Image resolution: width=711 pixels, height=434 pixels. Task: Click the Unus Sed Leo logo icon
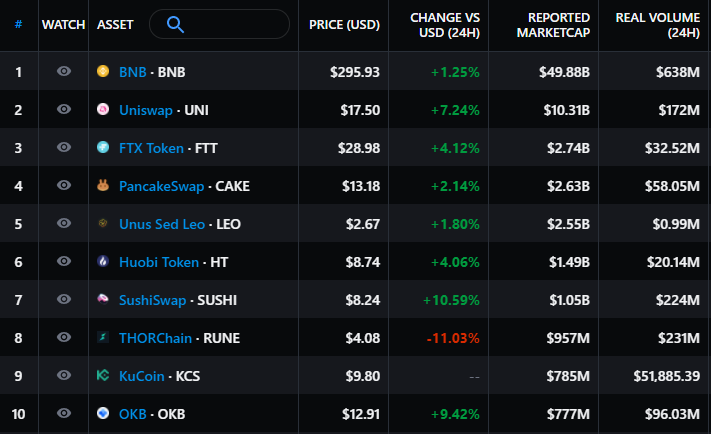point(103,223)
